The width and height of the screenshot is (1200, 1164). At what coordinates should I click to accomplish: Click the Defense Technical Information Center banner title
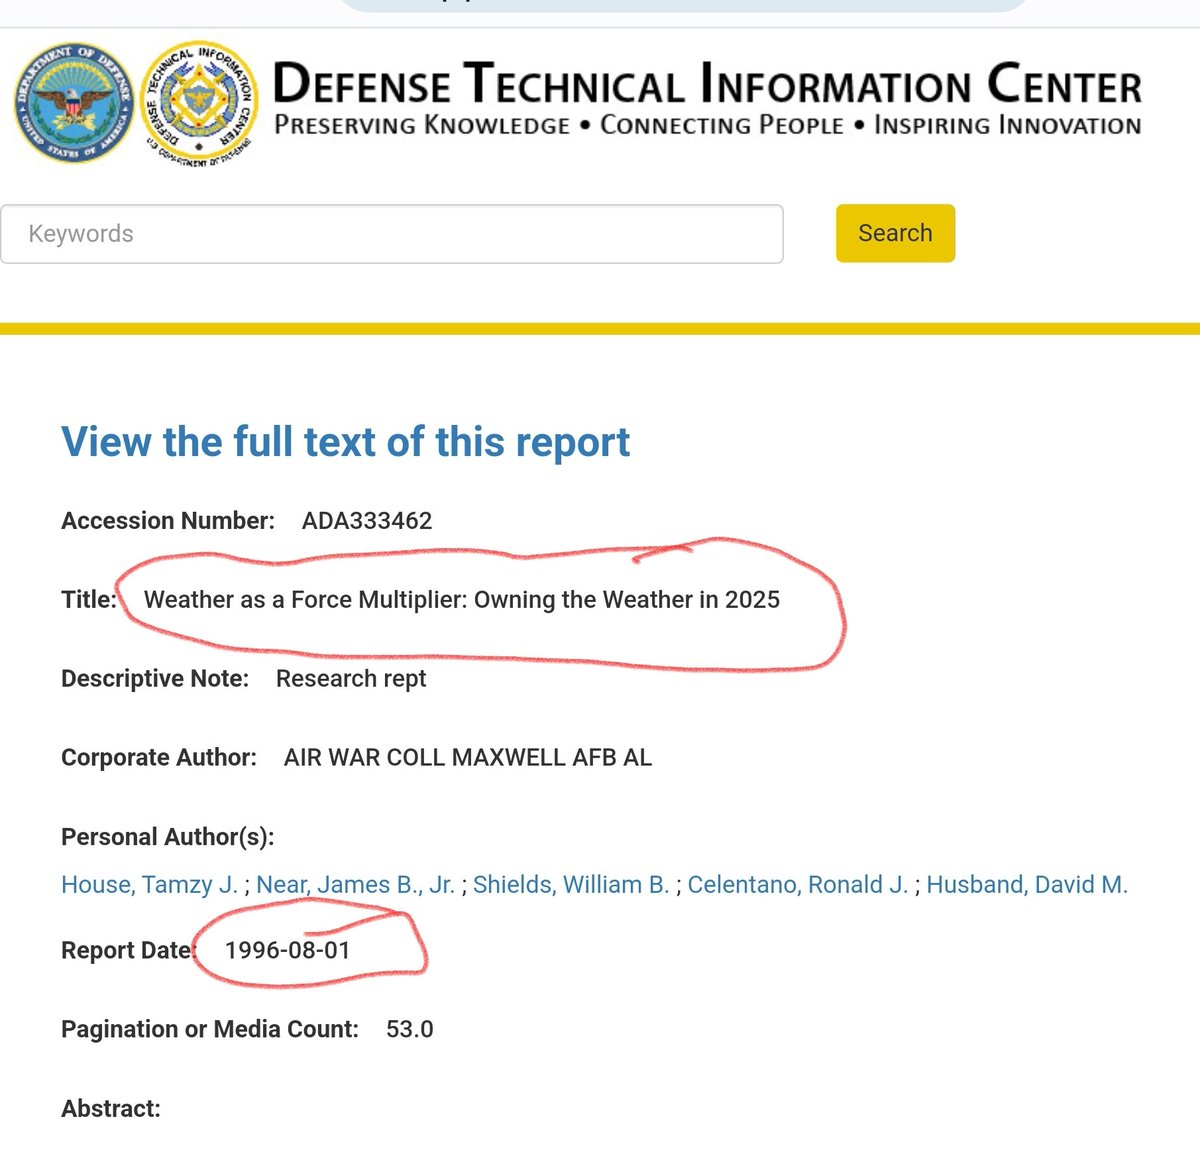706,84
